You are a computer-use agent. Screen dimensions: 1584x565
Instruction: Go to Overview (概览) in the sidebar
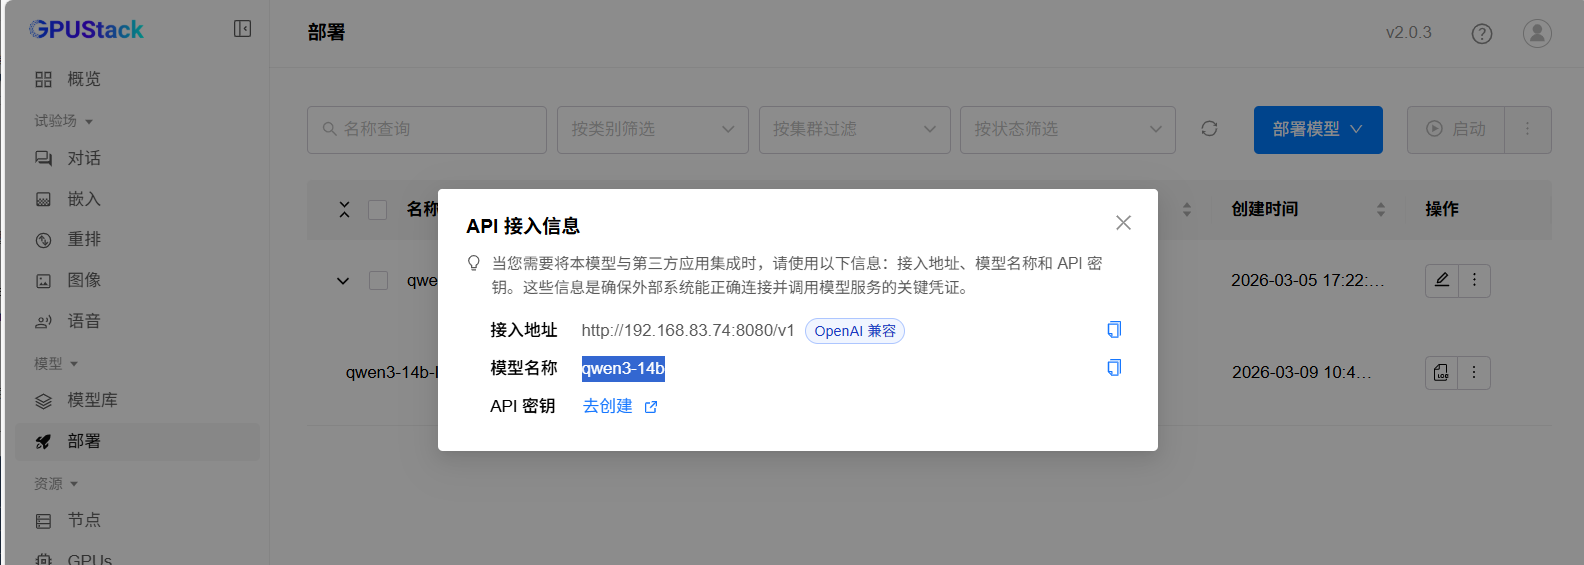tap(138, 79)
